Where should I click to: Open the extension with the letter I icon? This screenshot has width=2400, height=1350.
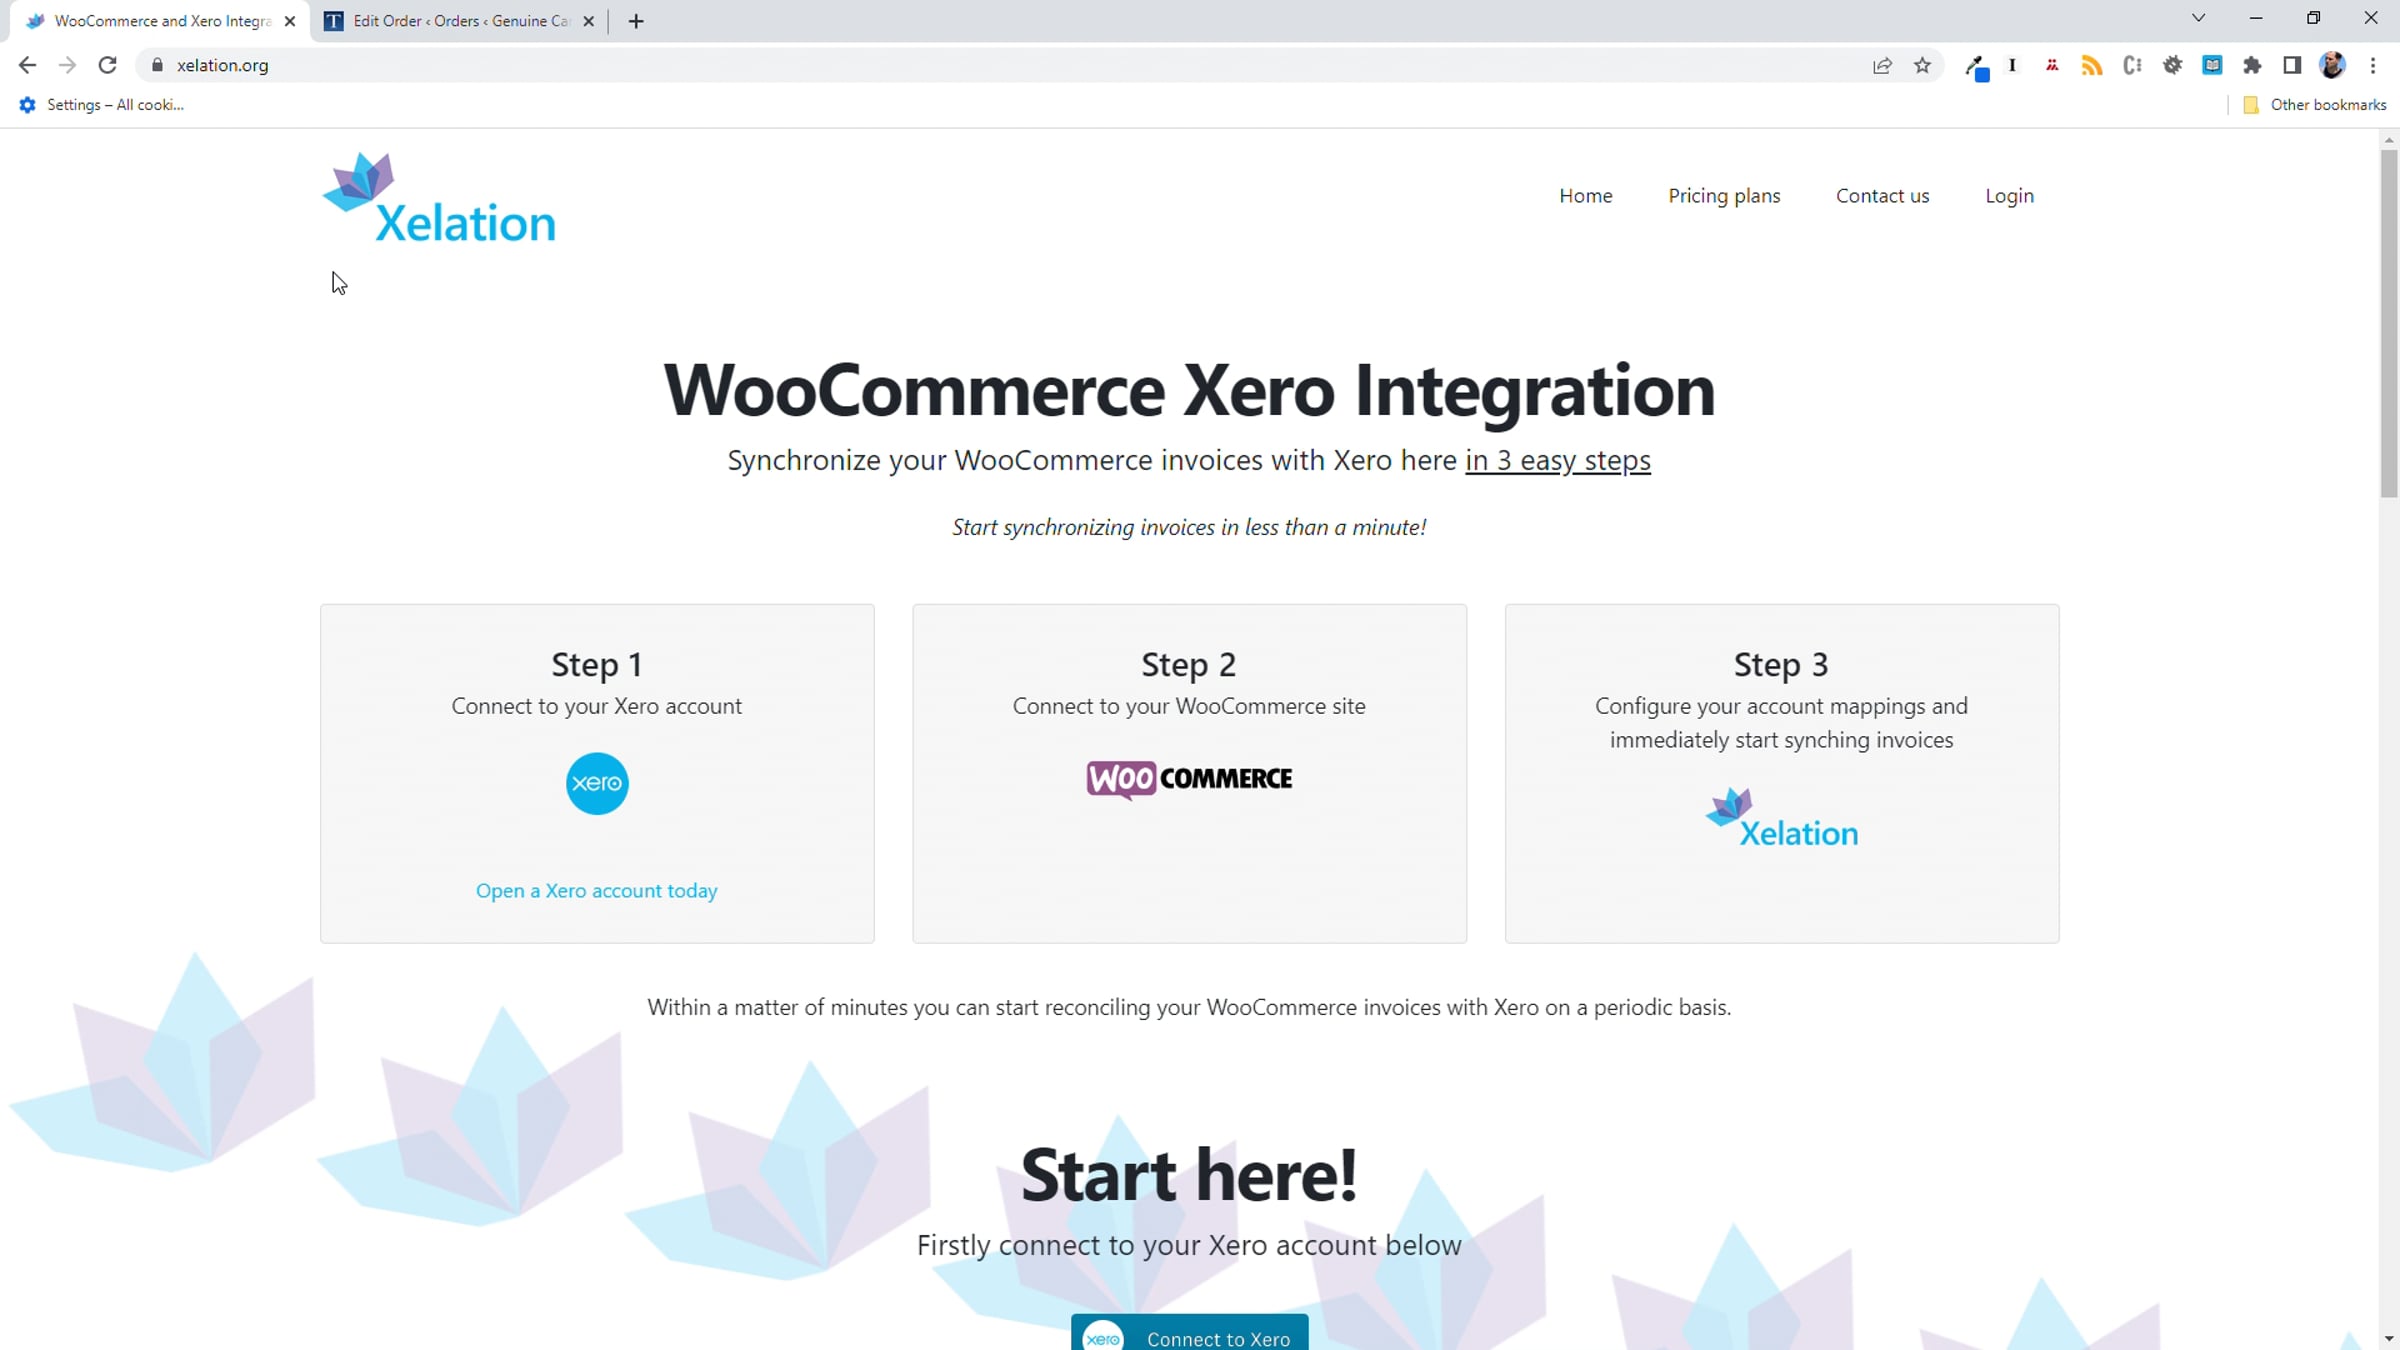[2012, 65]
